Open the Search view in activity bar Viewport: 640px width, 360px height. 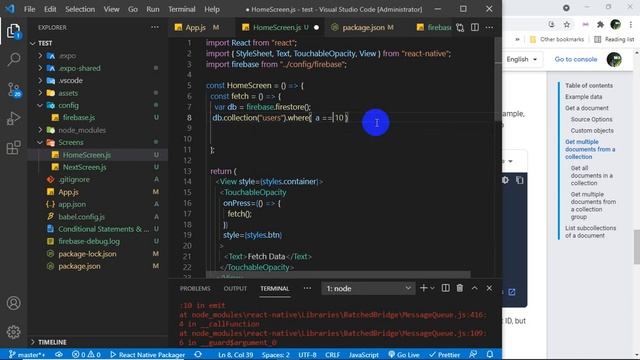[14, 59]
